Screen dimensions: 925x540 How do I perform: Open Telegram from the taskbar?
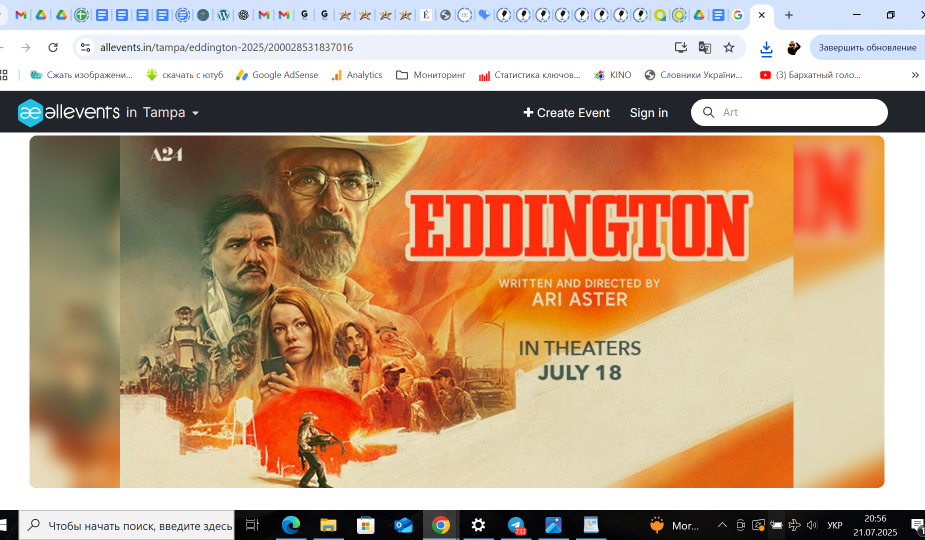(516, 525)
